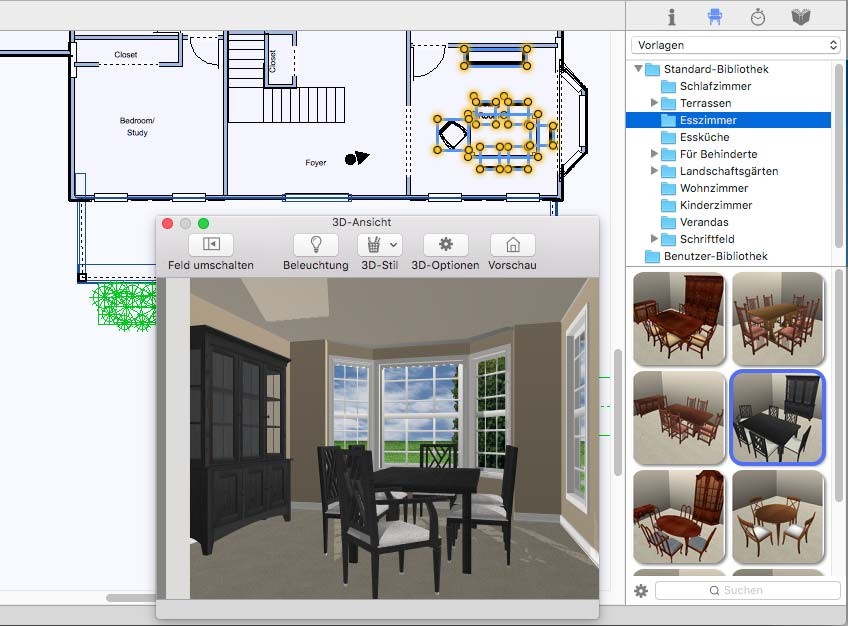This screenshot has width=848, height=626.
Task: Choose dining set with pink chairs thumbnail
Action: pos(778,318)
